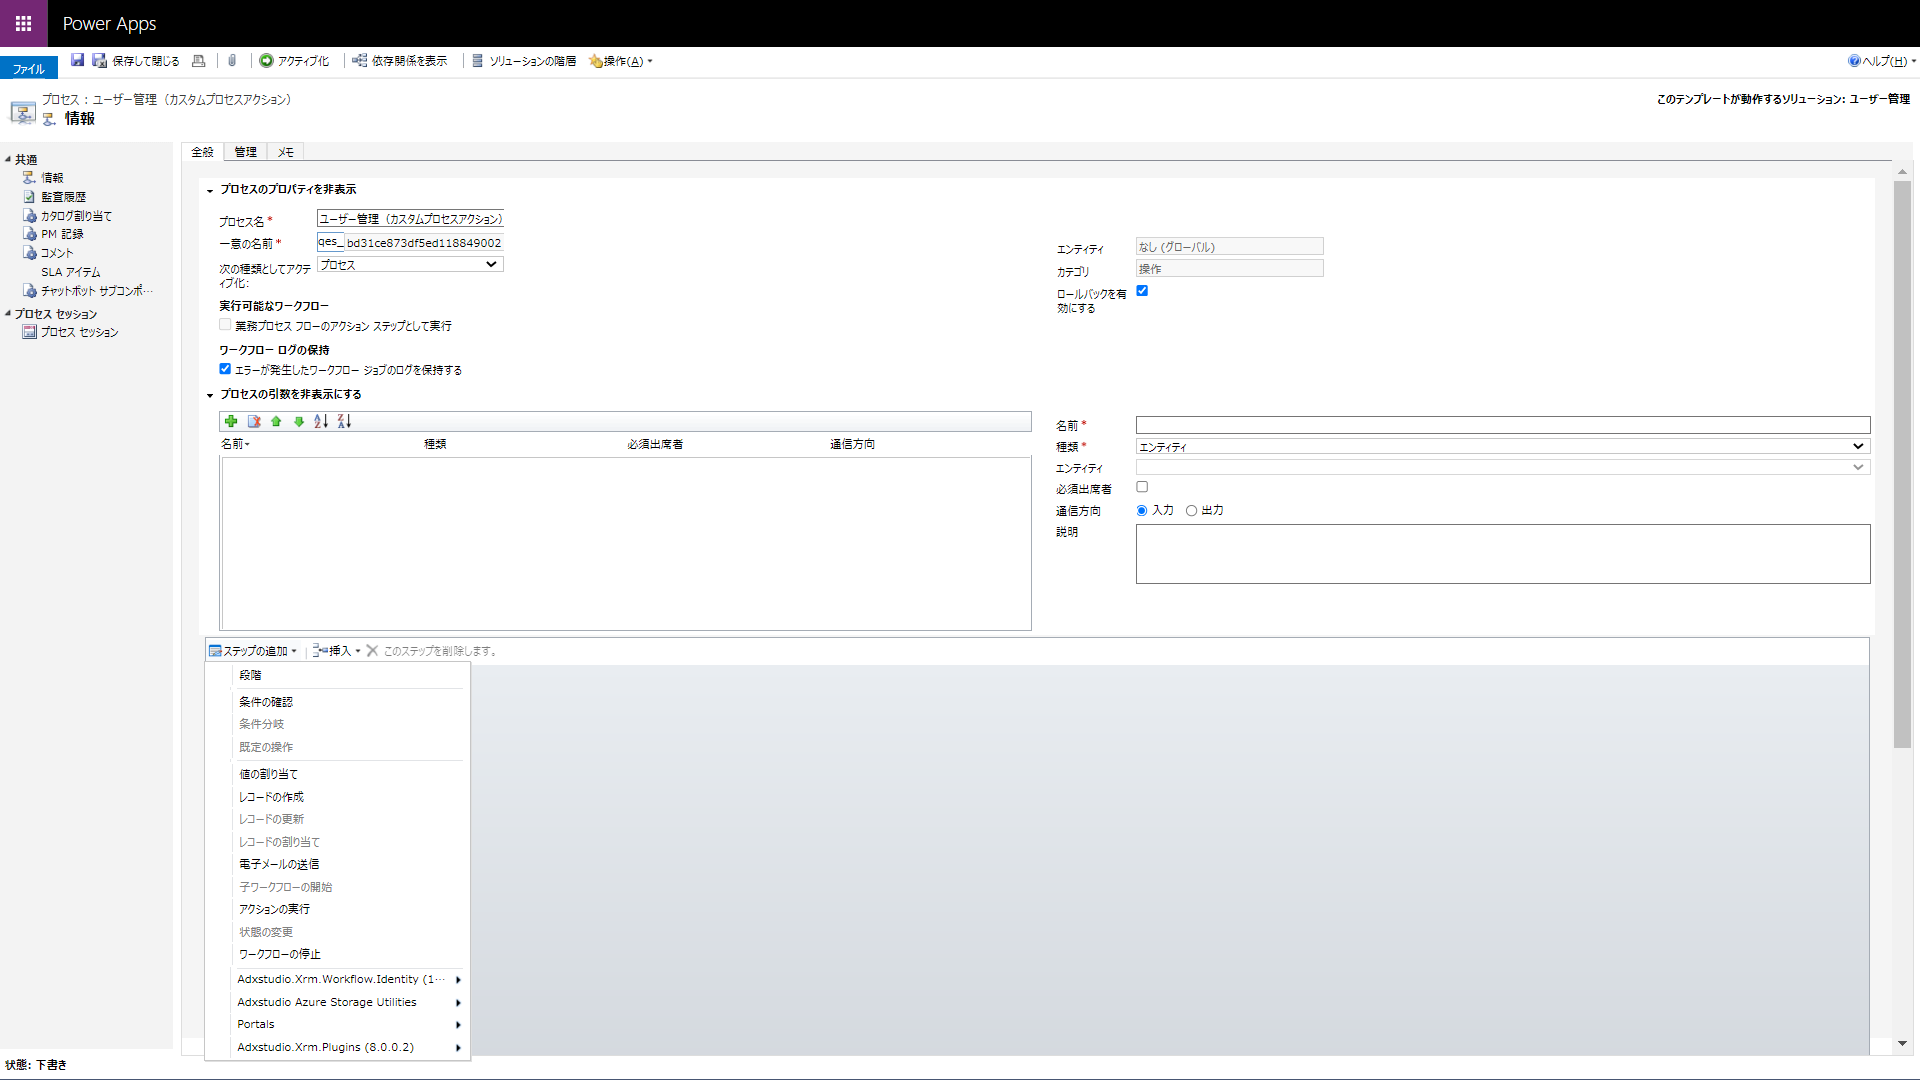
Task: Open 次の種類としてアクティブ化 プロセス dropdown
Action: [x=410, y=265]
